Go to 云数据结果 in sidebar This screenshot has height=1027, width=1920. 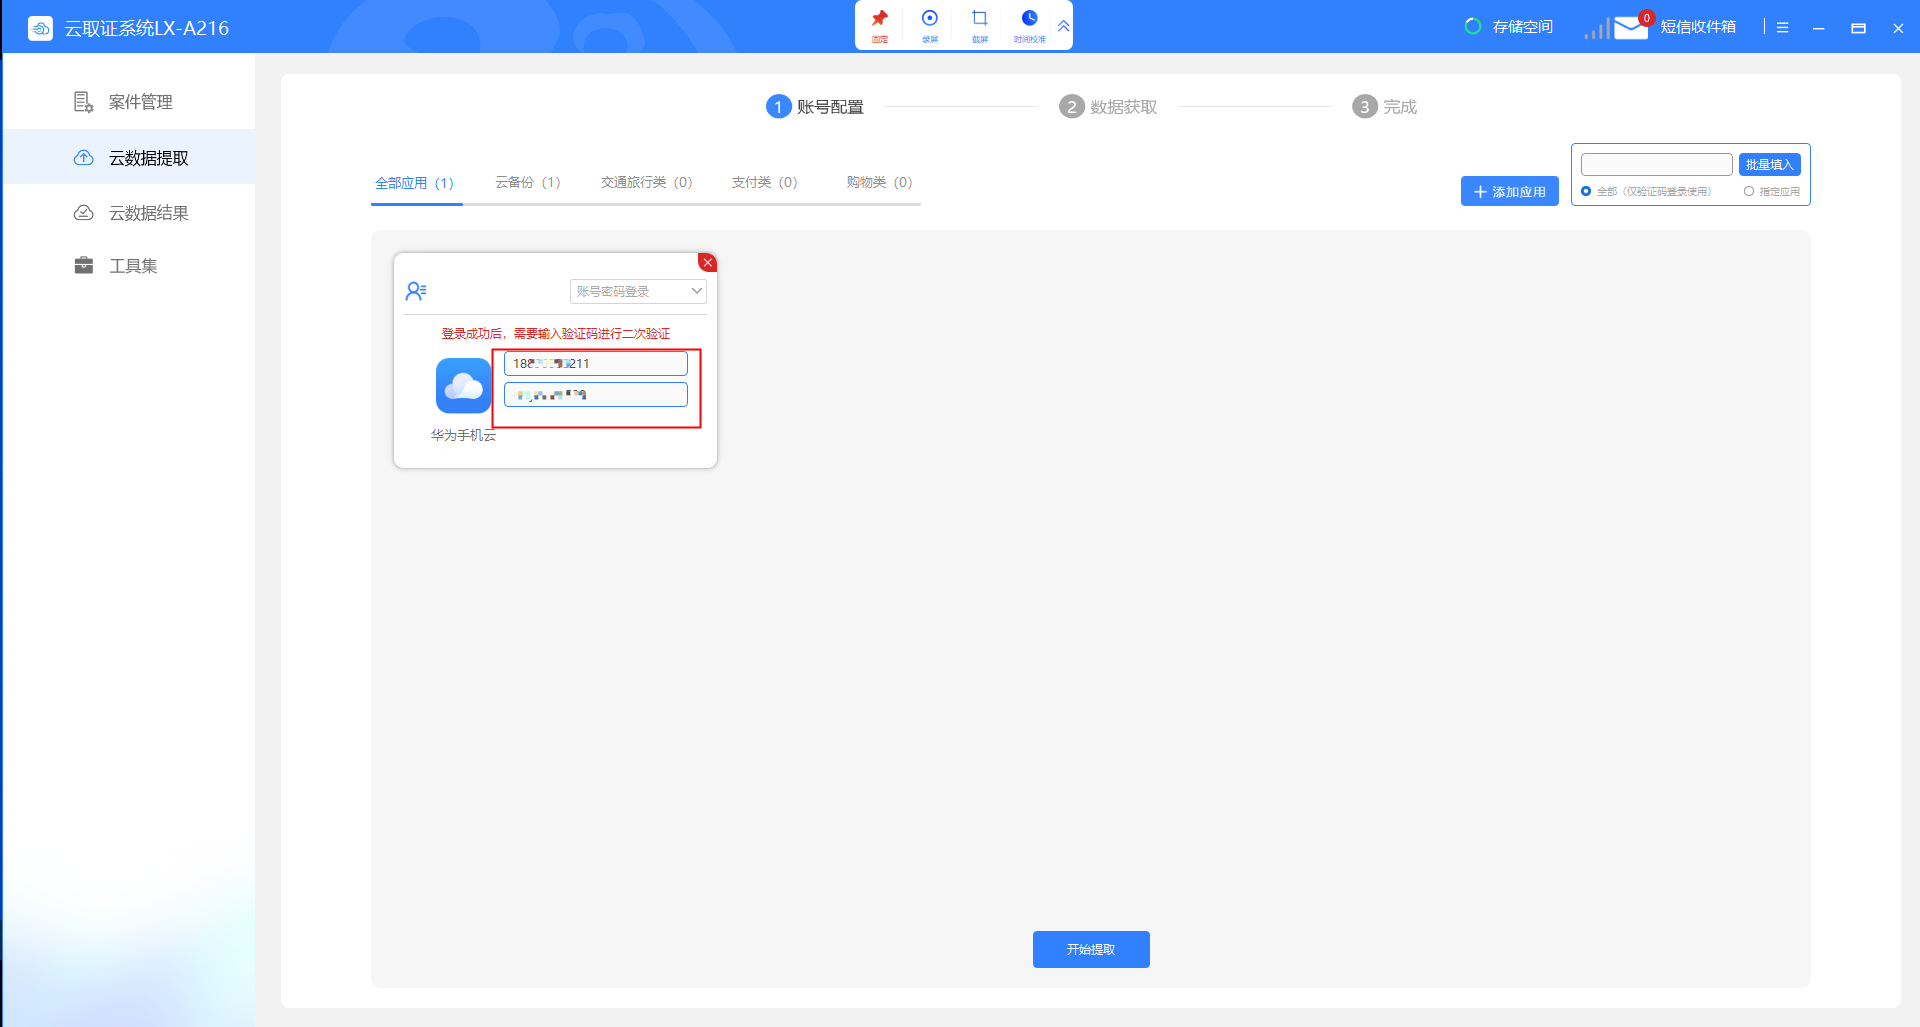tap(128, 212)
